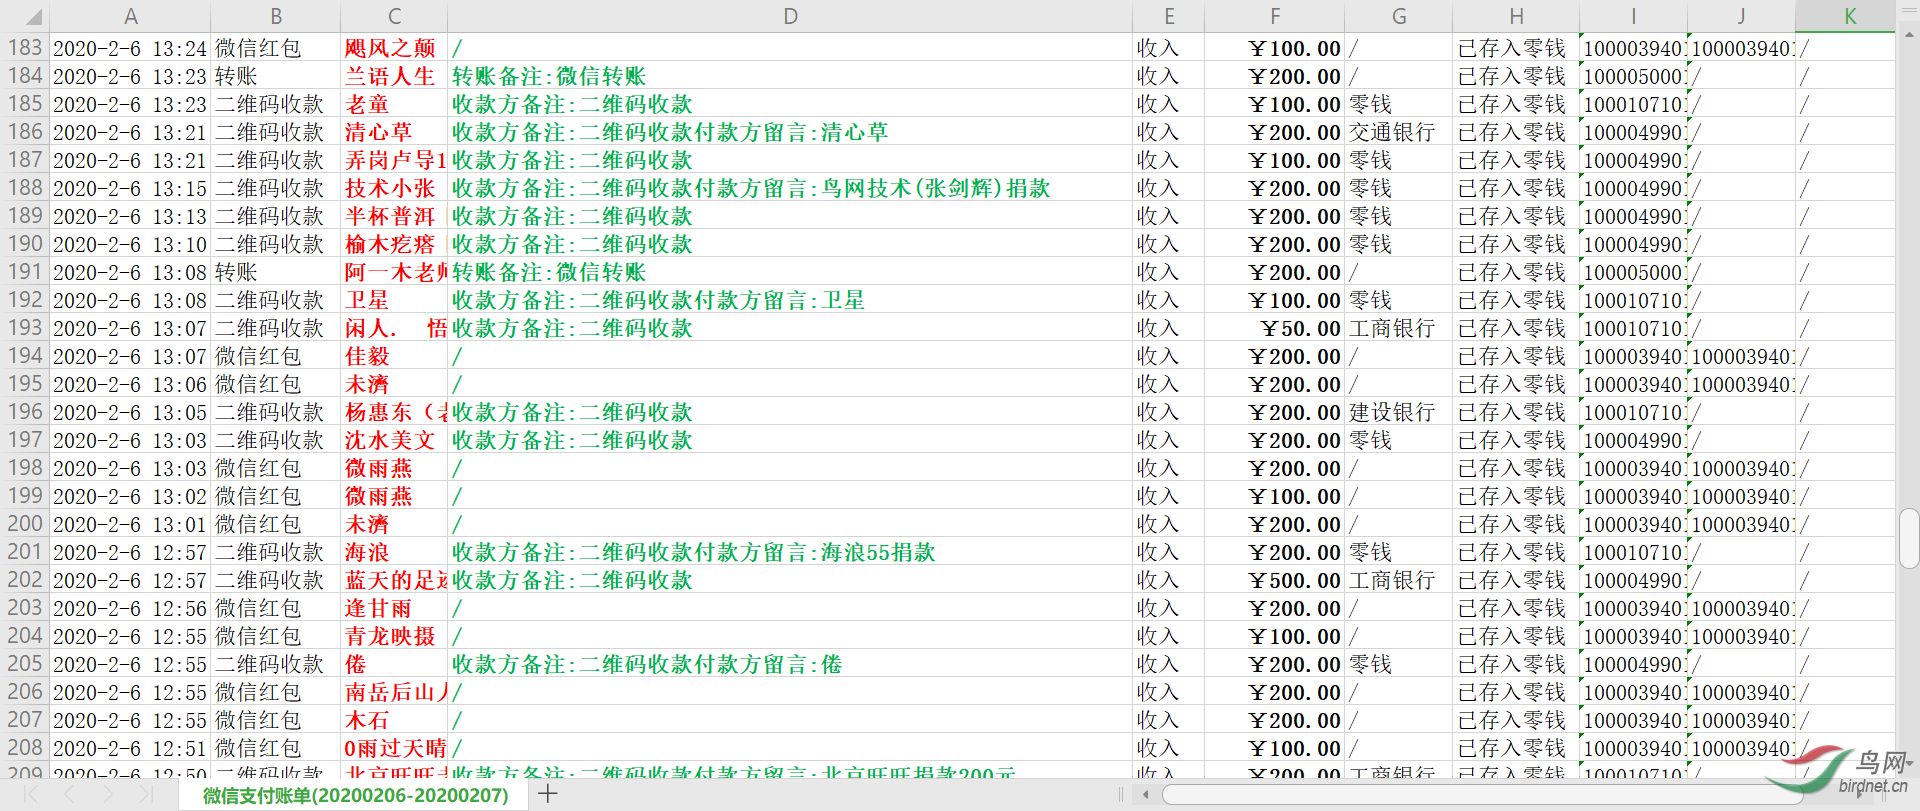This screenshot has width=1920, height=811.
Task: Click 已存入零钱 cell in row 183
Action: tap(1516, 48)
